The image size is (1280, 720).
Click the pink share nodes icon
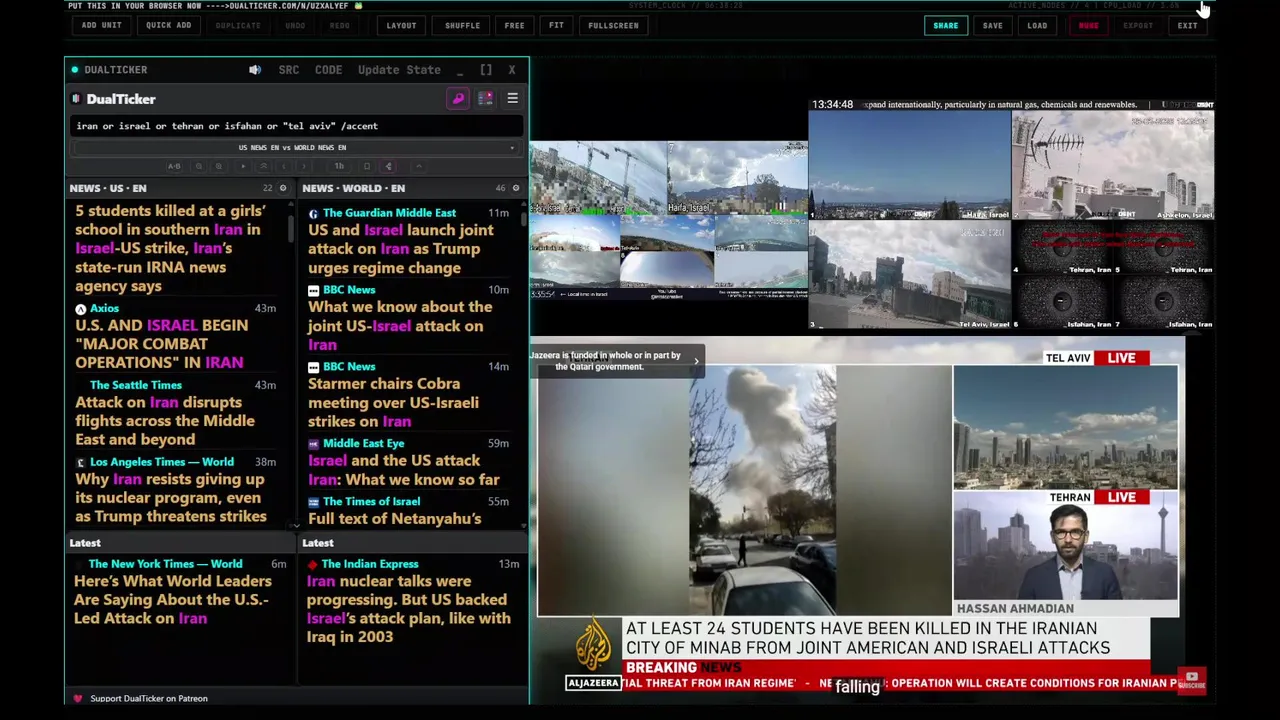point(389,166)
